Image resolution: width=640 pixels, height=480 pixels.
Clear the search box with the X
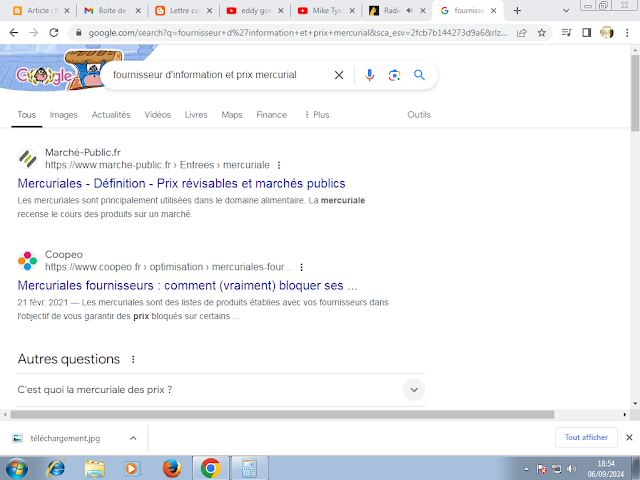tap(339, 75)
